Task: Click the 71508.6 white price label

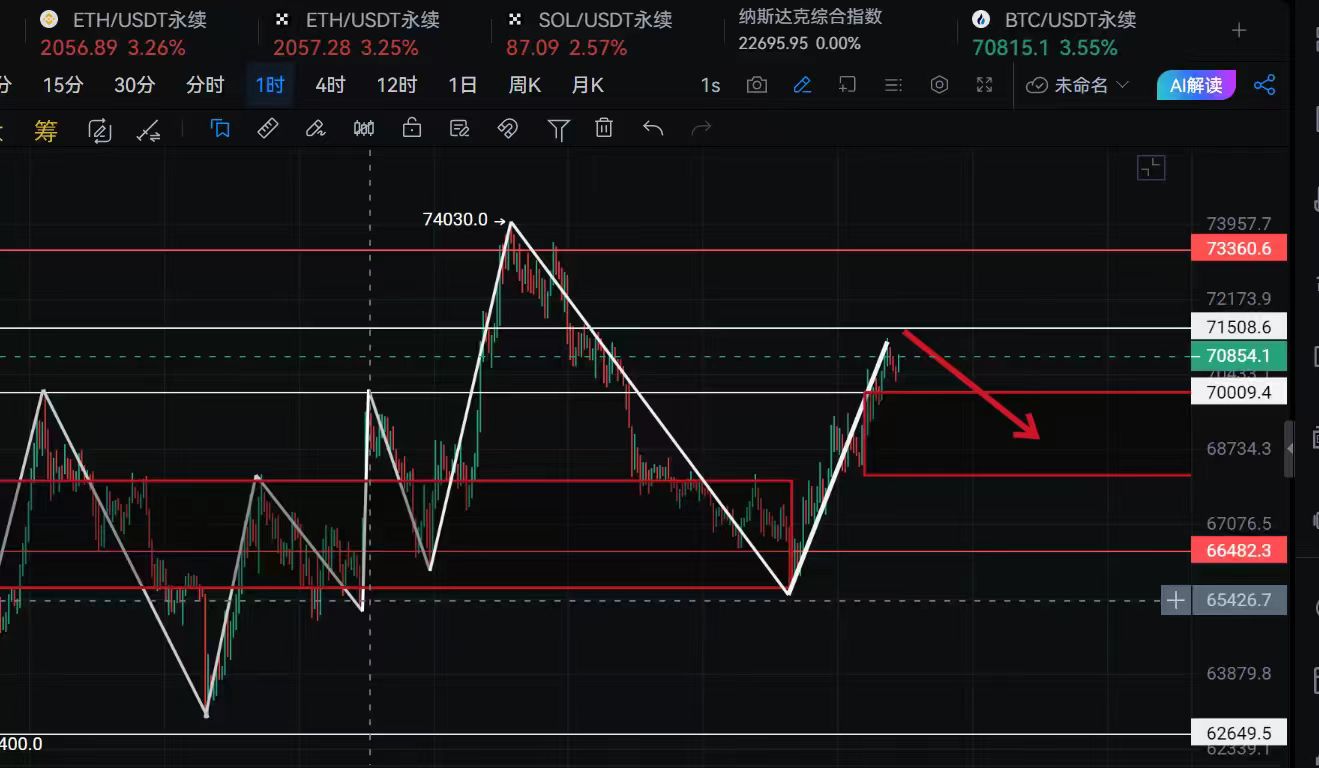Action: [1239, 326]
